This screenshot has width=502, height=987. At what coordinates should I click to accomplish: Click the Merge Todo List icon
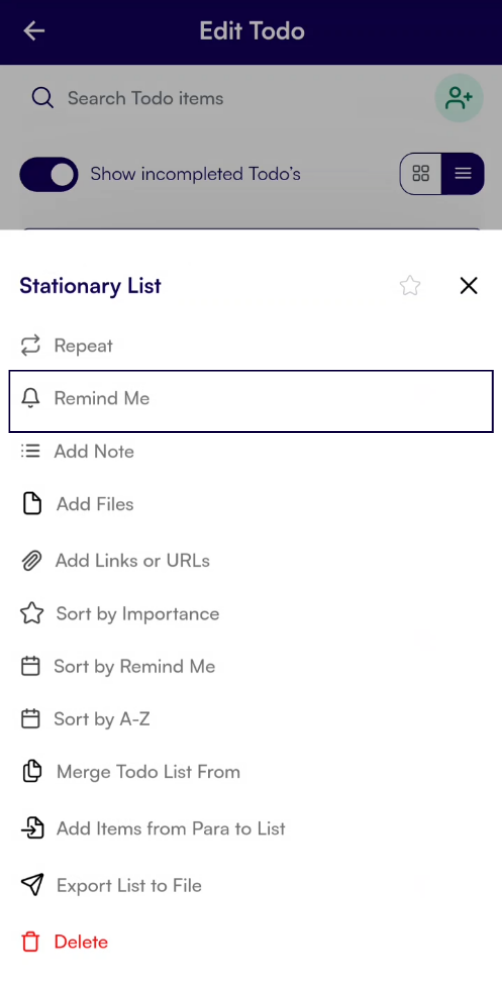pos(31,771)
